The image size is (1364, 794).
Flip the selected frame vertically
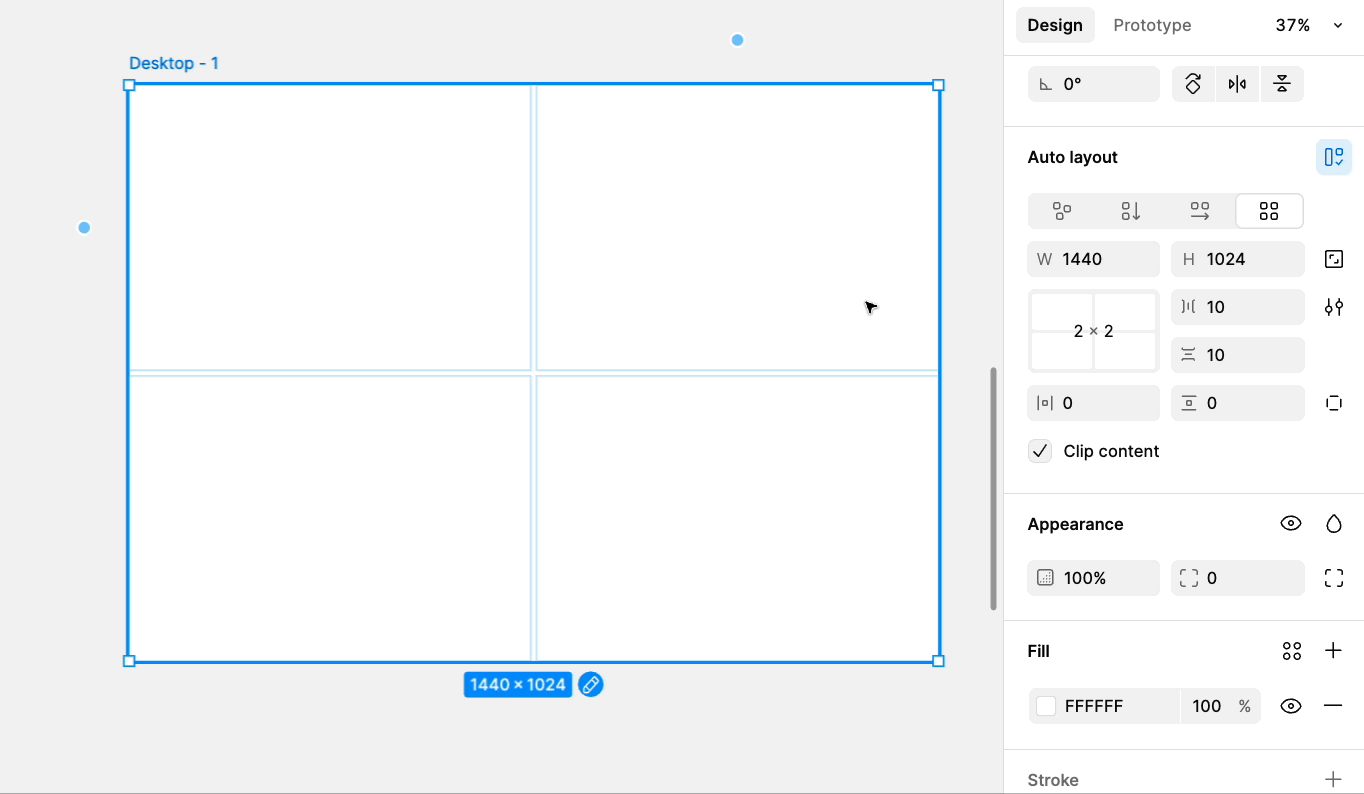click(x=1282, y=83)
